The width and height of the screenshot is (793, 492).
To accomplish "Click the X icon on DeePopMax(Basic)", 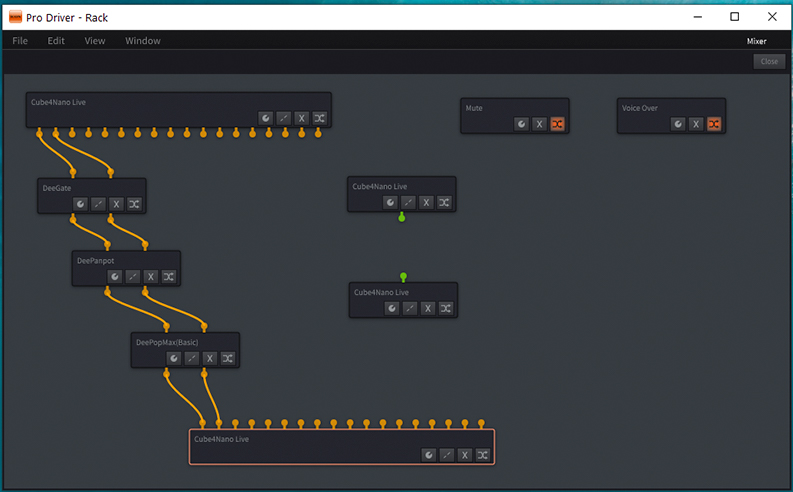I will [210, 359].
